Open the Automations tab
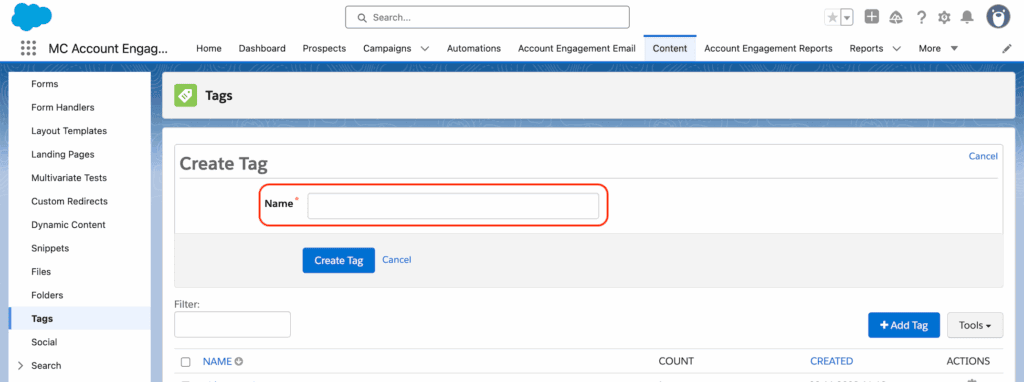 pos(473,48)
